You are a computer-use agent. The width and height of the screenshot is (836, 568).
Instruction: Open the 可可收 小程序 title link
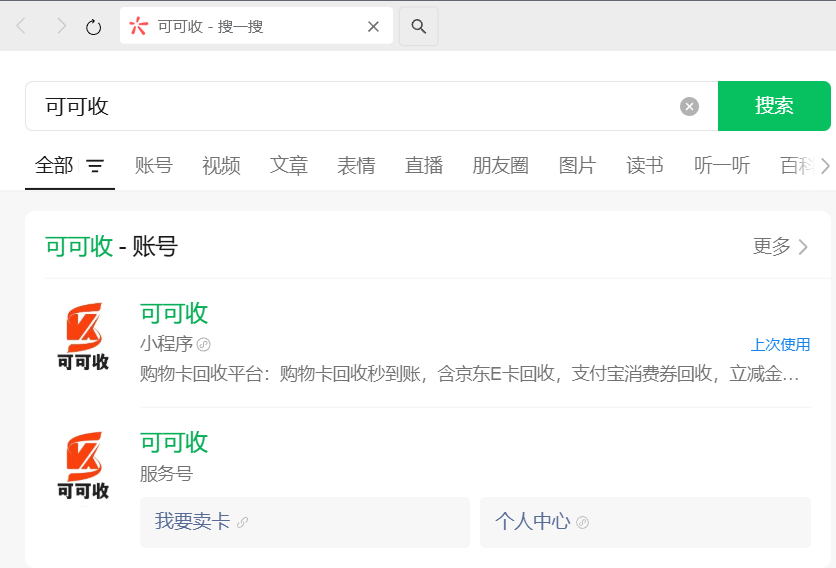(x=174, y=313)
